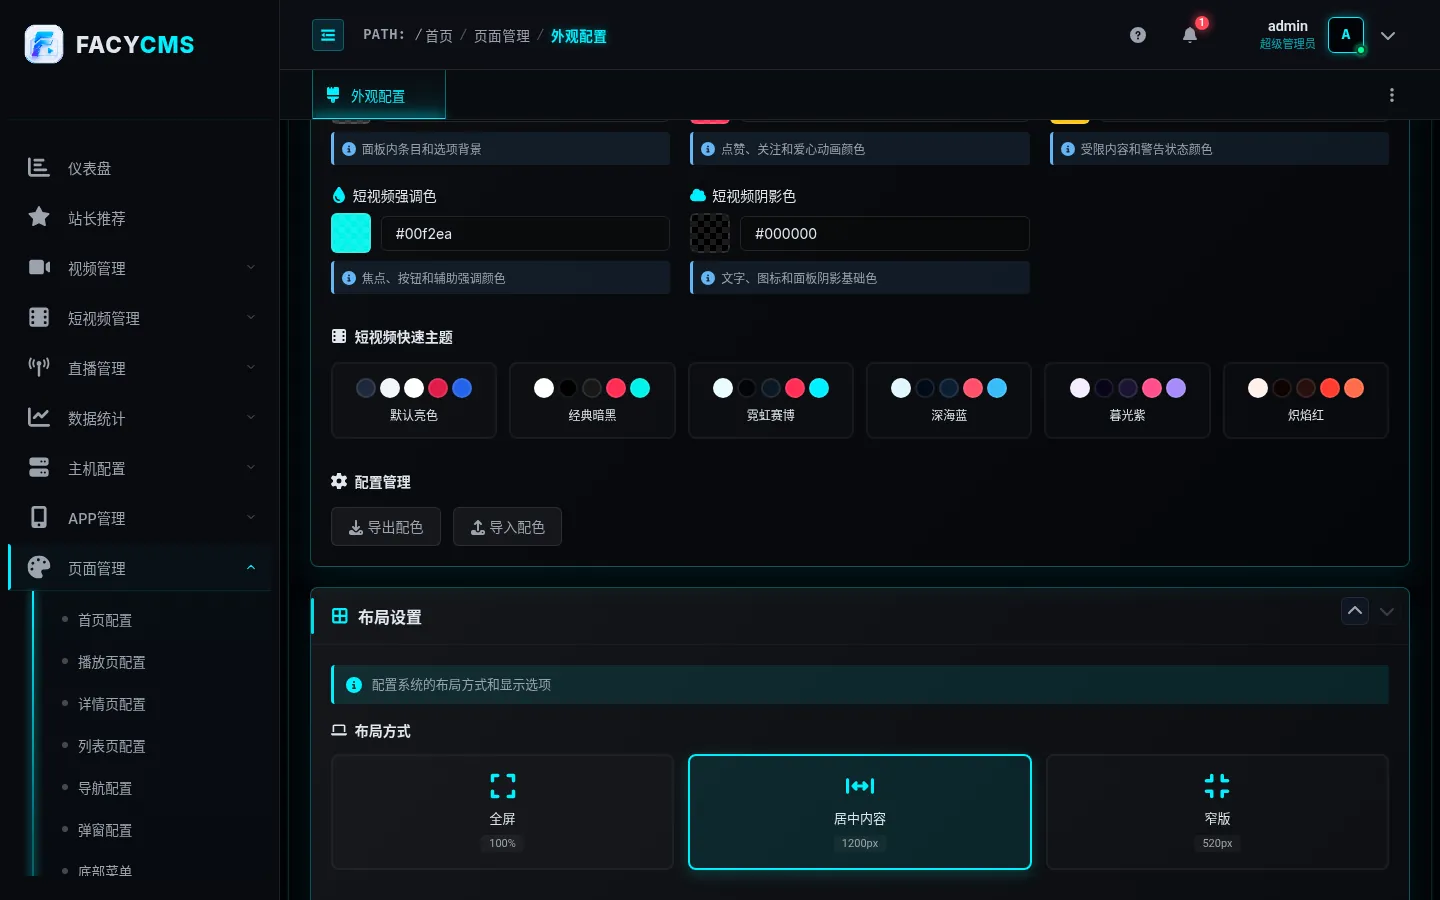Open the admin user dropdown arrow
The height and width of the screenshot is (900, 1440).
coord(1388,36)
